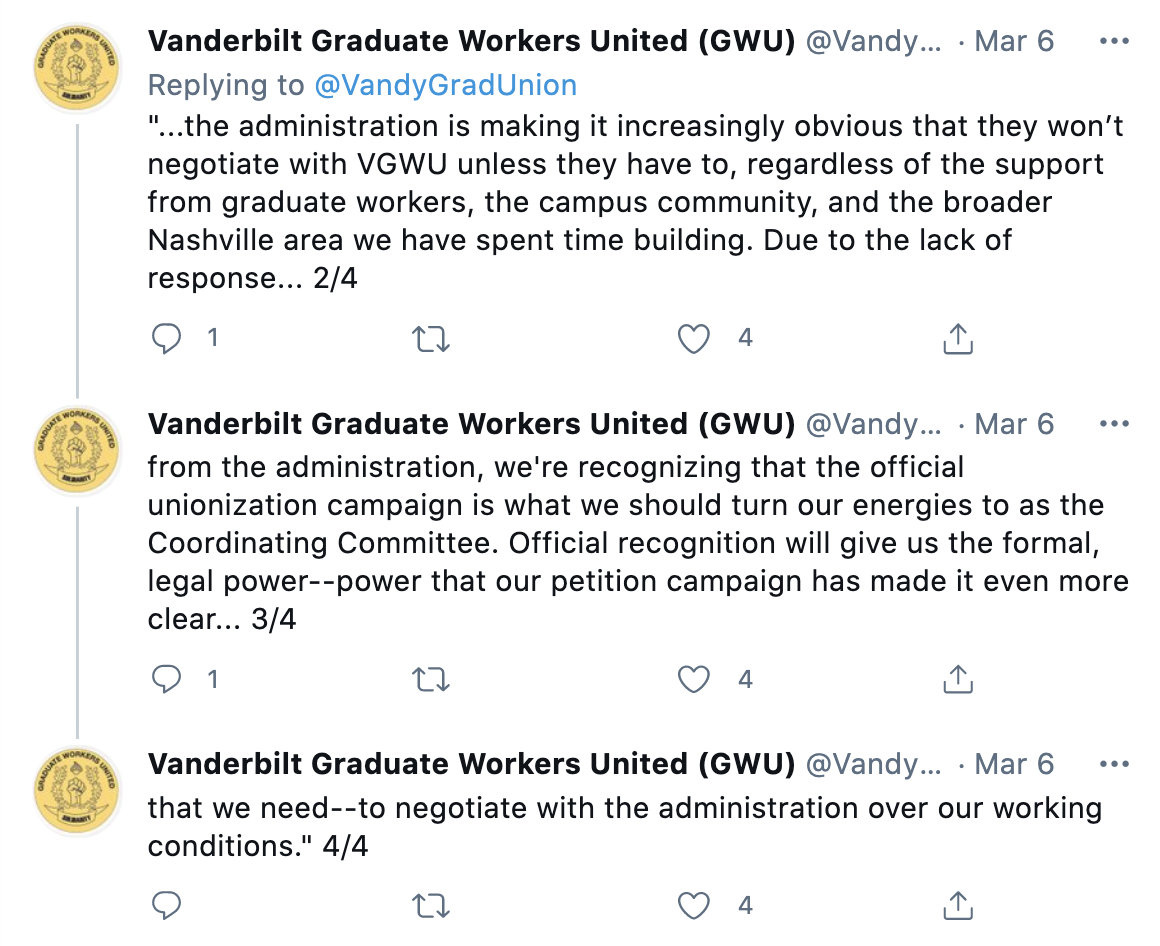Share the 3/4 tweet

click(957, 680)
